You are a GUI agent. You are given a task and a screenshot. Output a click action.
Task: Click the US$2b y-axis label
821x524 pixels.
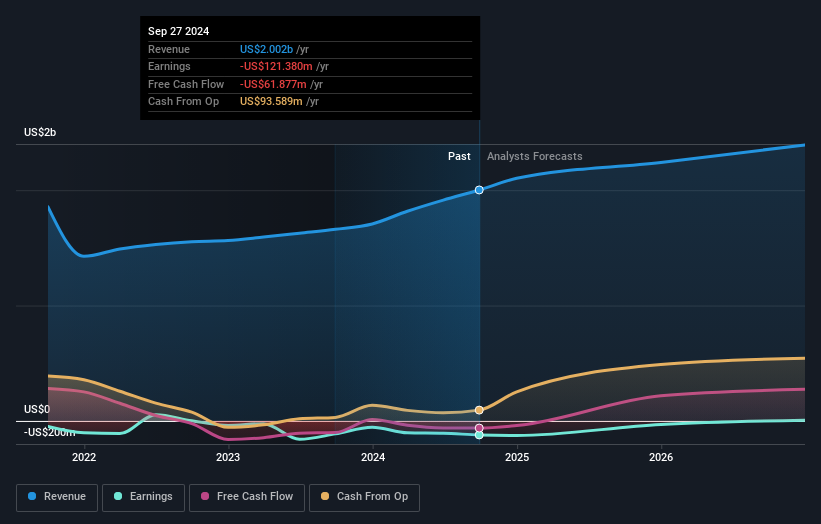coord(40,132)
